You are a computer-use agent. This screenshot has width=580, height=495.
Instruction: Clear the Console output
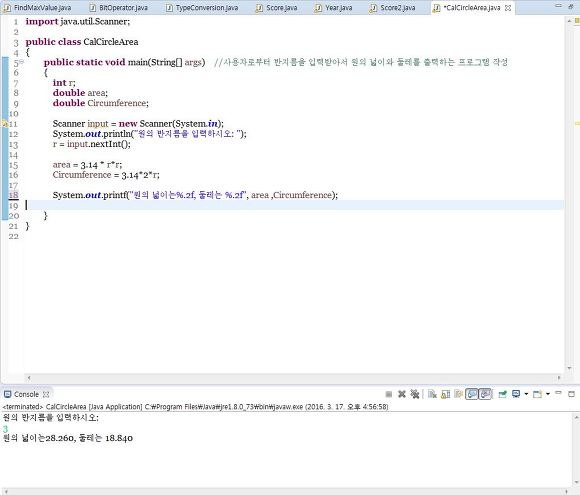pyautogui.click(x=432, y=394)
